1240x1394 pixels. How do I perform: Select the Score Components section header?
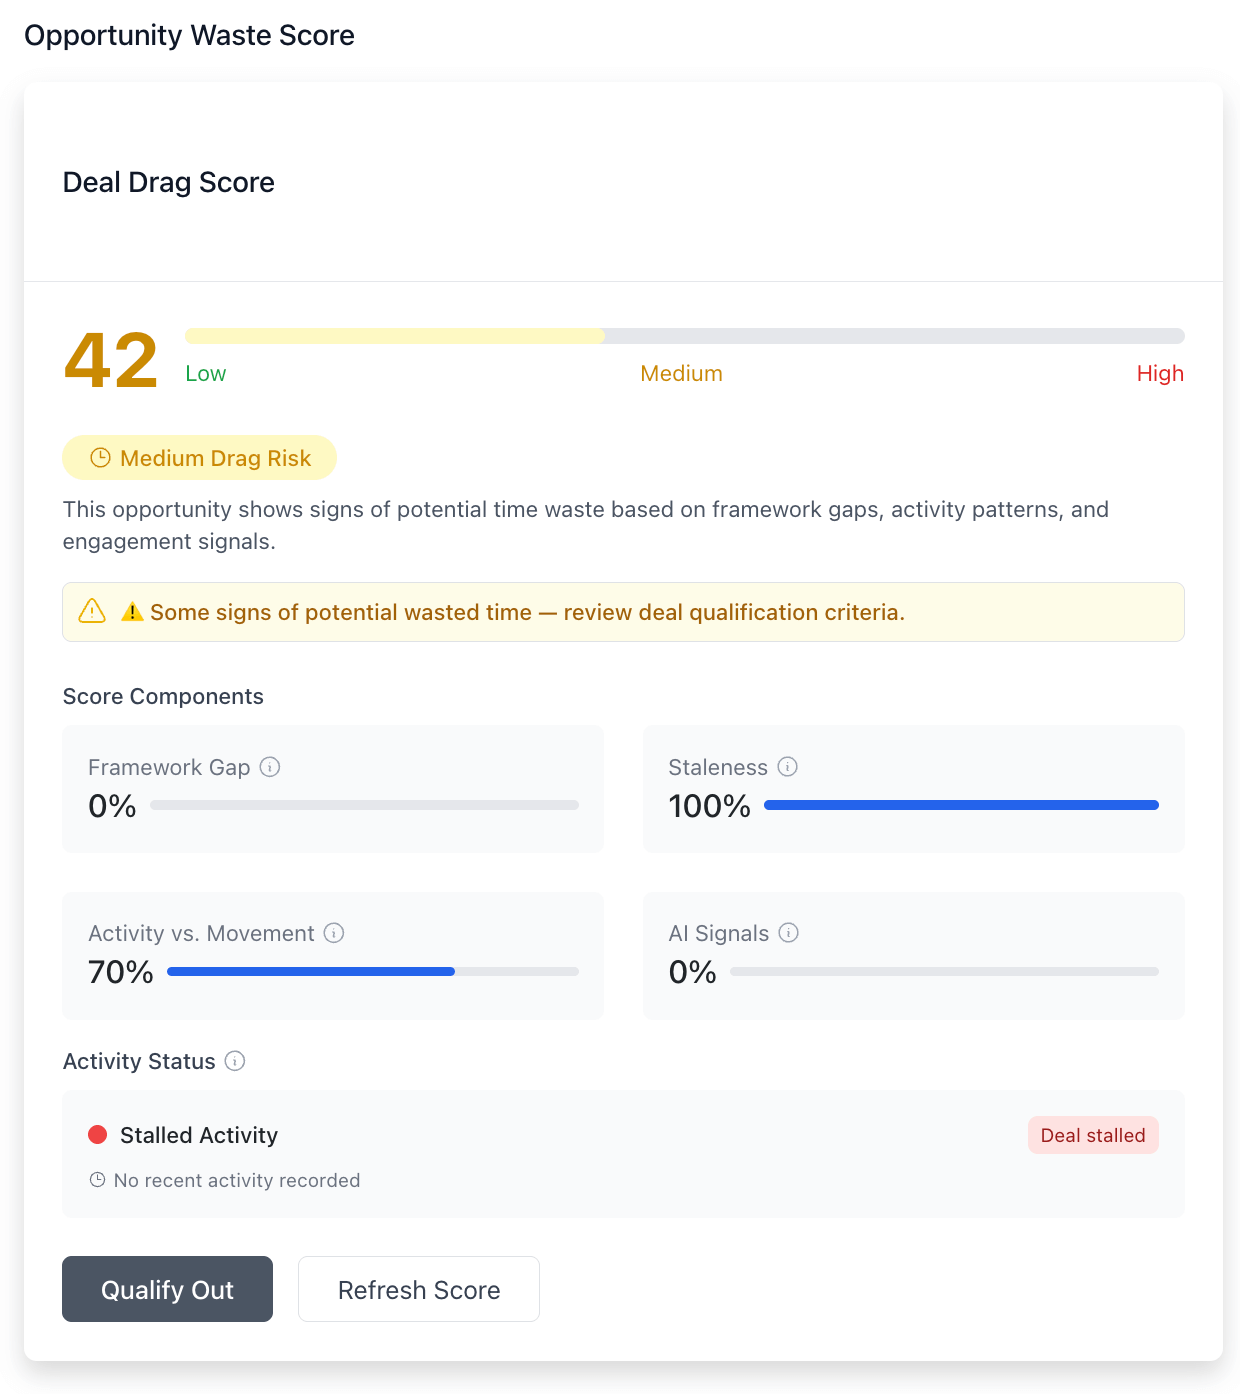pyautogui.click(x=163, y=696)
